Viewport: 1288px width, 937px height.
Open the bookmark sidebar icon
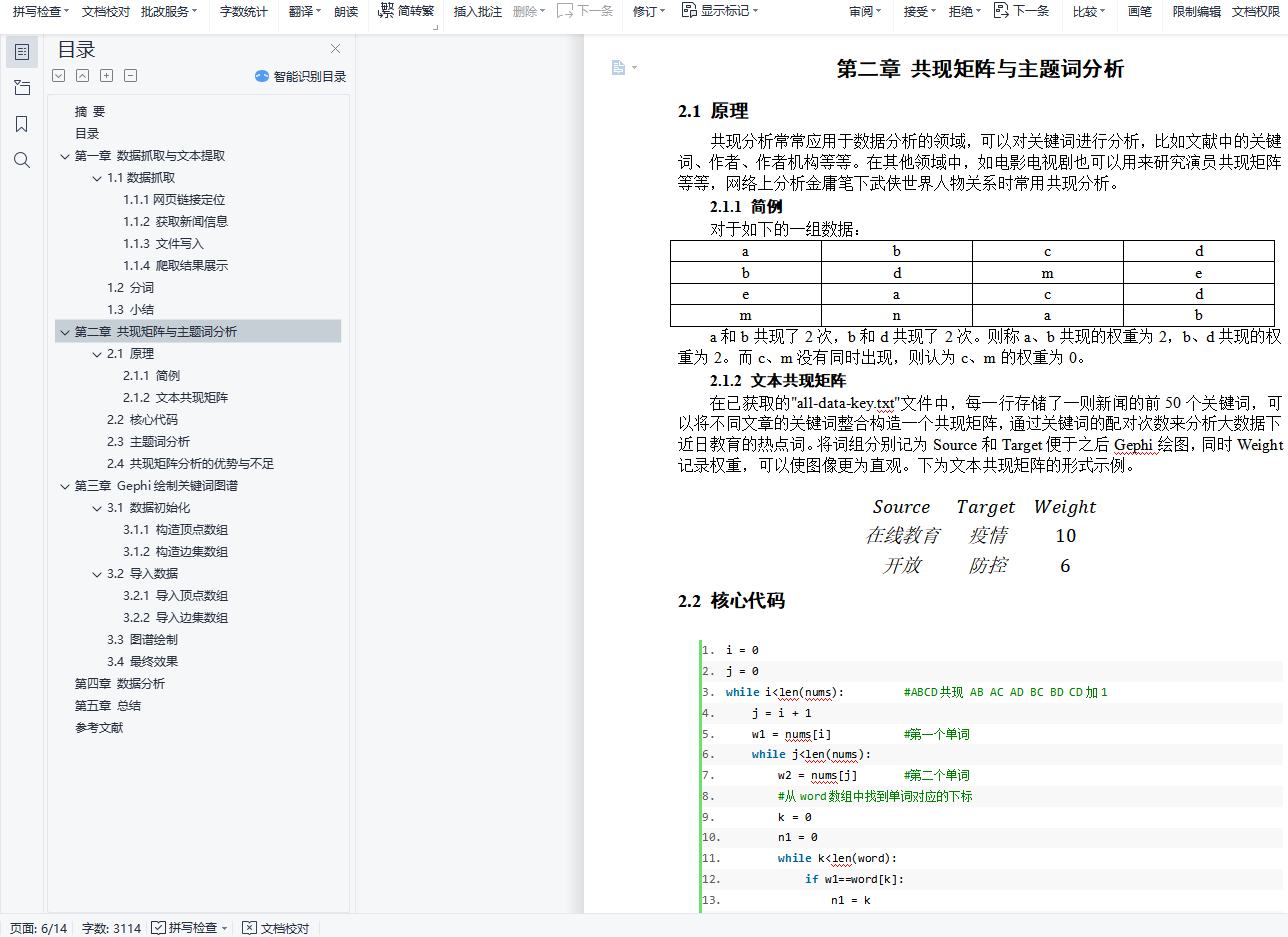click(x=22, y=124)
